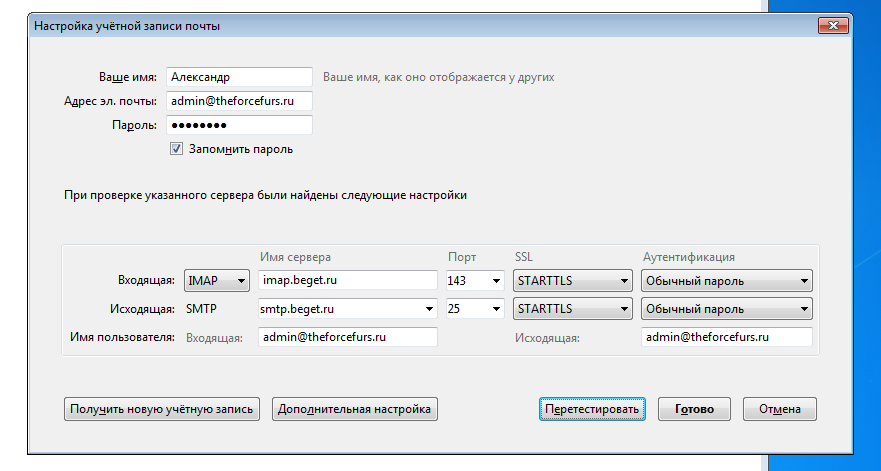Screen dimensions: 881x471
Task: Open incoming authentication Обычный пароль dropdown
Action: (726, 280)
